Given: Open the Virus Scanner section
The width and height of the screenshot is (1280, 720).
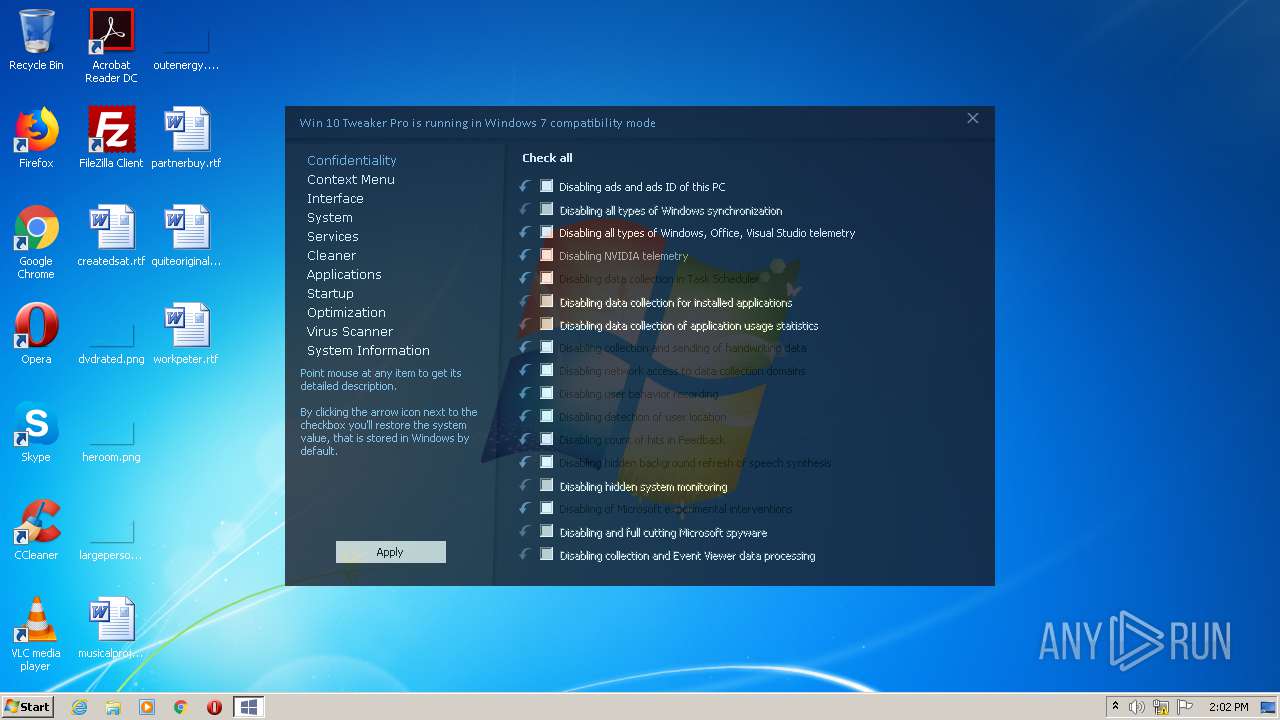Looking at the screenshot, I should [x=350, y=331].
